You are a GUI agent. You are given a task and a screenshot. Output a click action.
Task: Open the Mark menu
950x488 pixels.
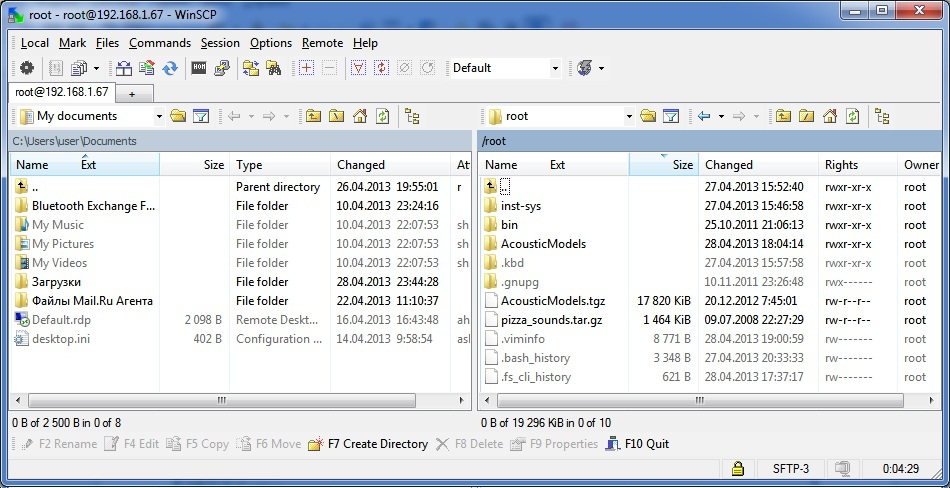point(73,43)
